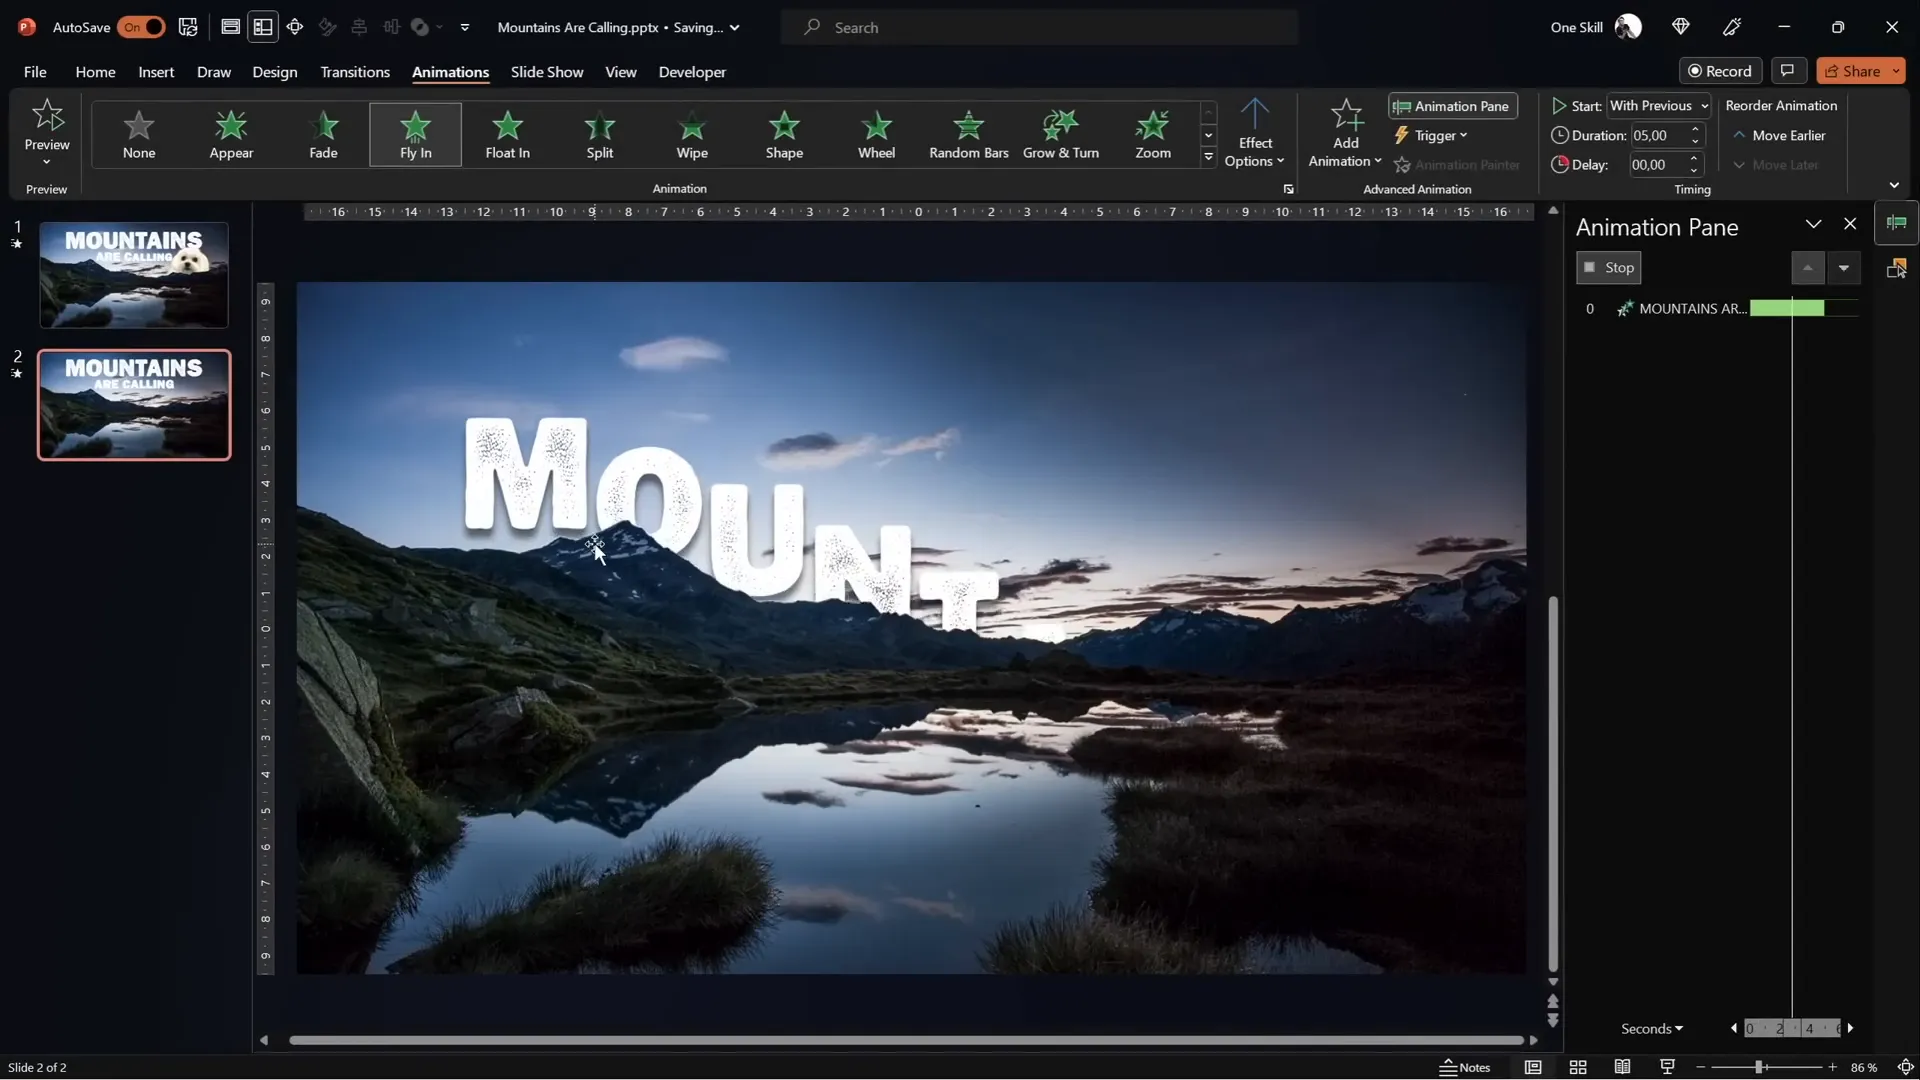1920x1080 pixels.
Task: Apply the Random Bars animation
Action: pyautogui.click(x=968, y=134)
